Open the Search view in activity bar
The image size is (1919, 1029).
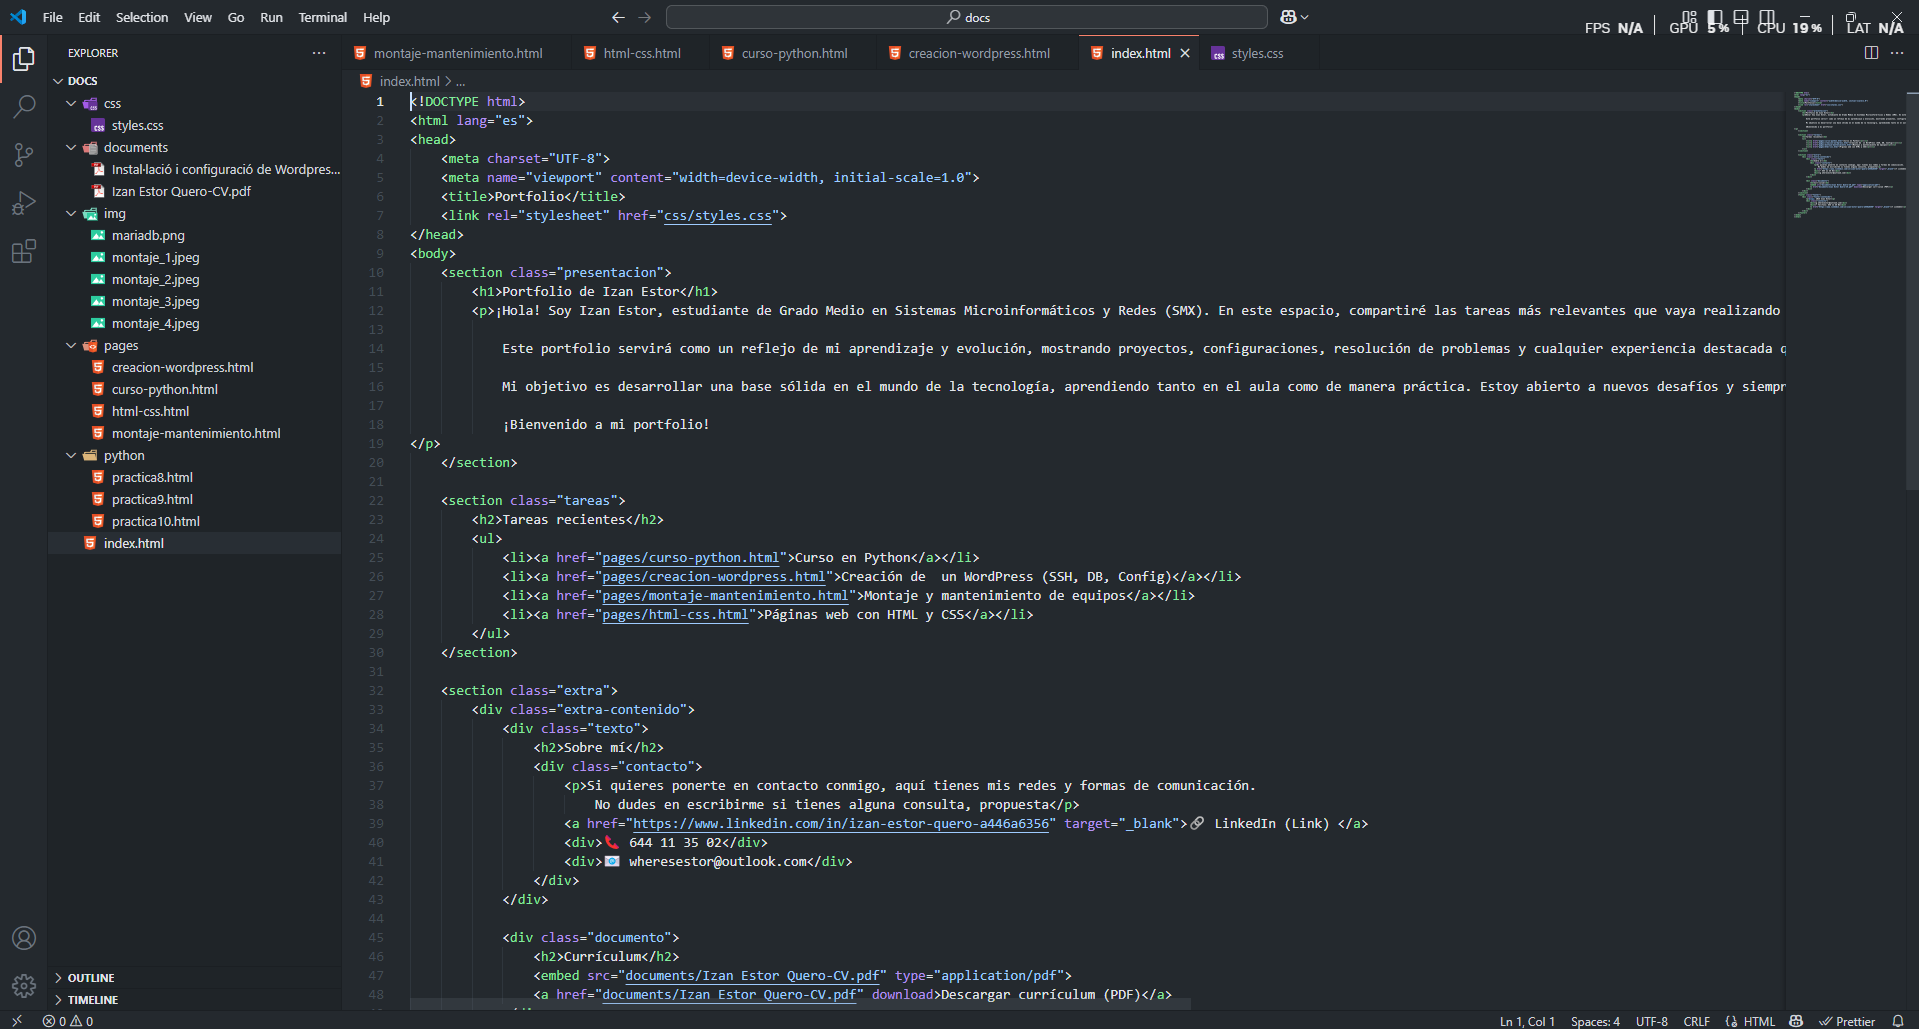24,106
